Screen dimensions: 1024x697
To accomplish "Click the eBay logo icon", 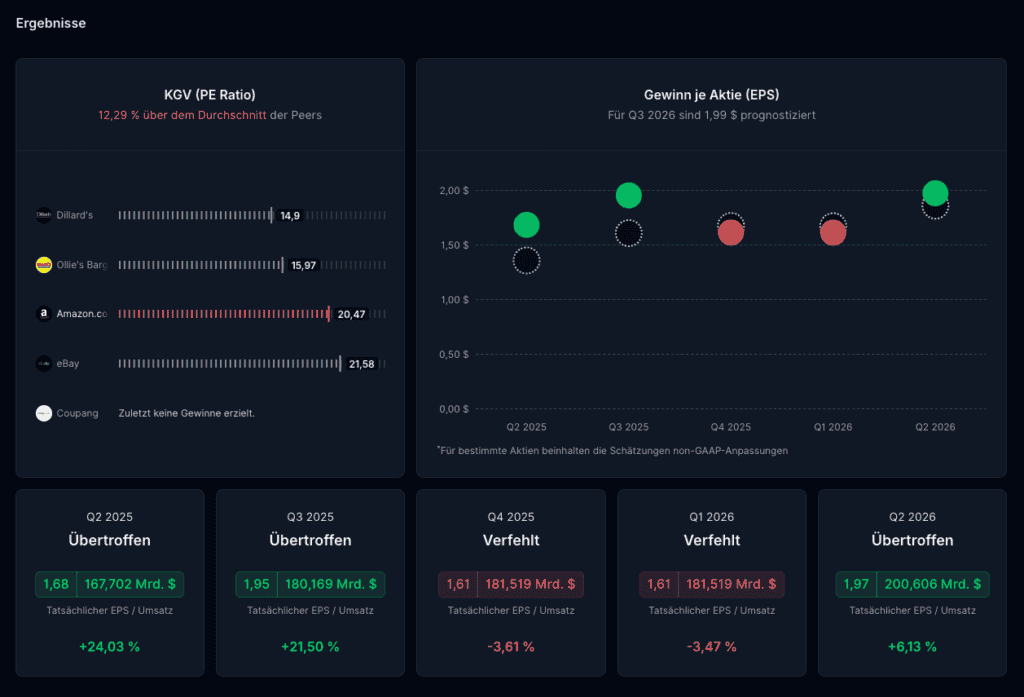I will (44, 363).
